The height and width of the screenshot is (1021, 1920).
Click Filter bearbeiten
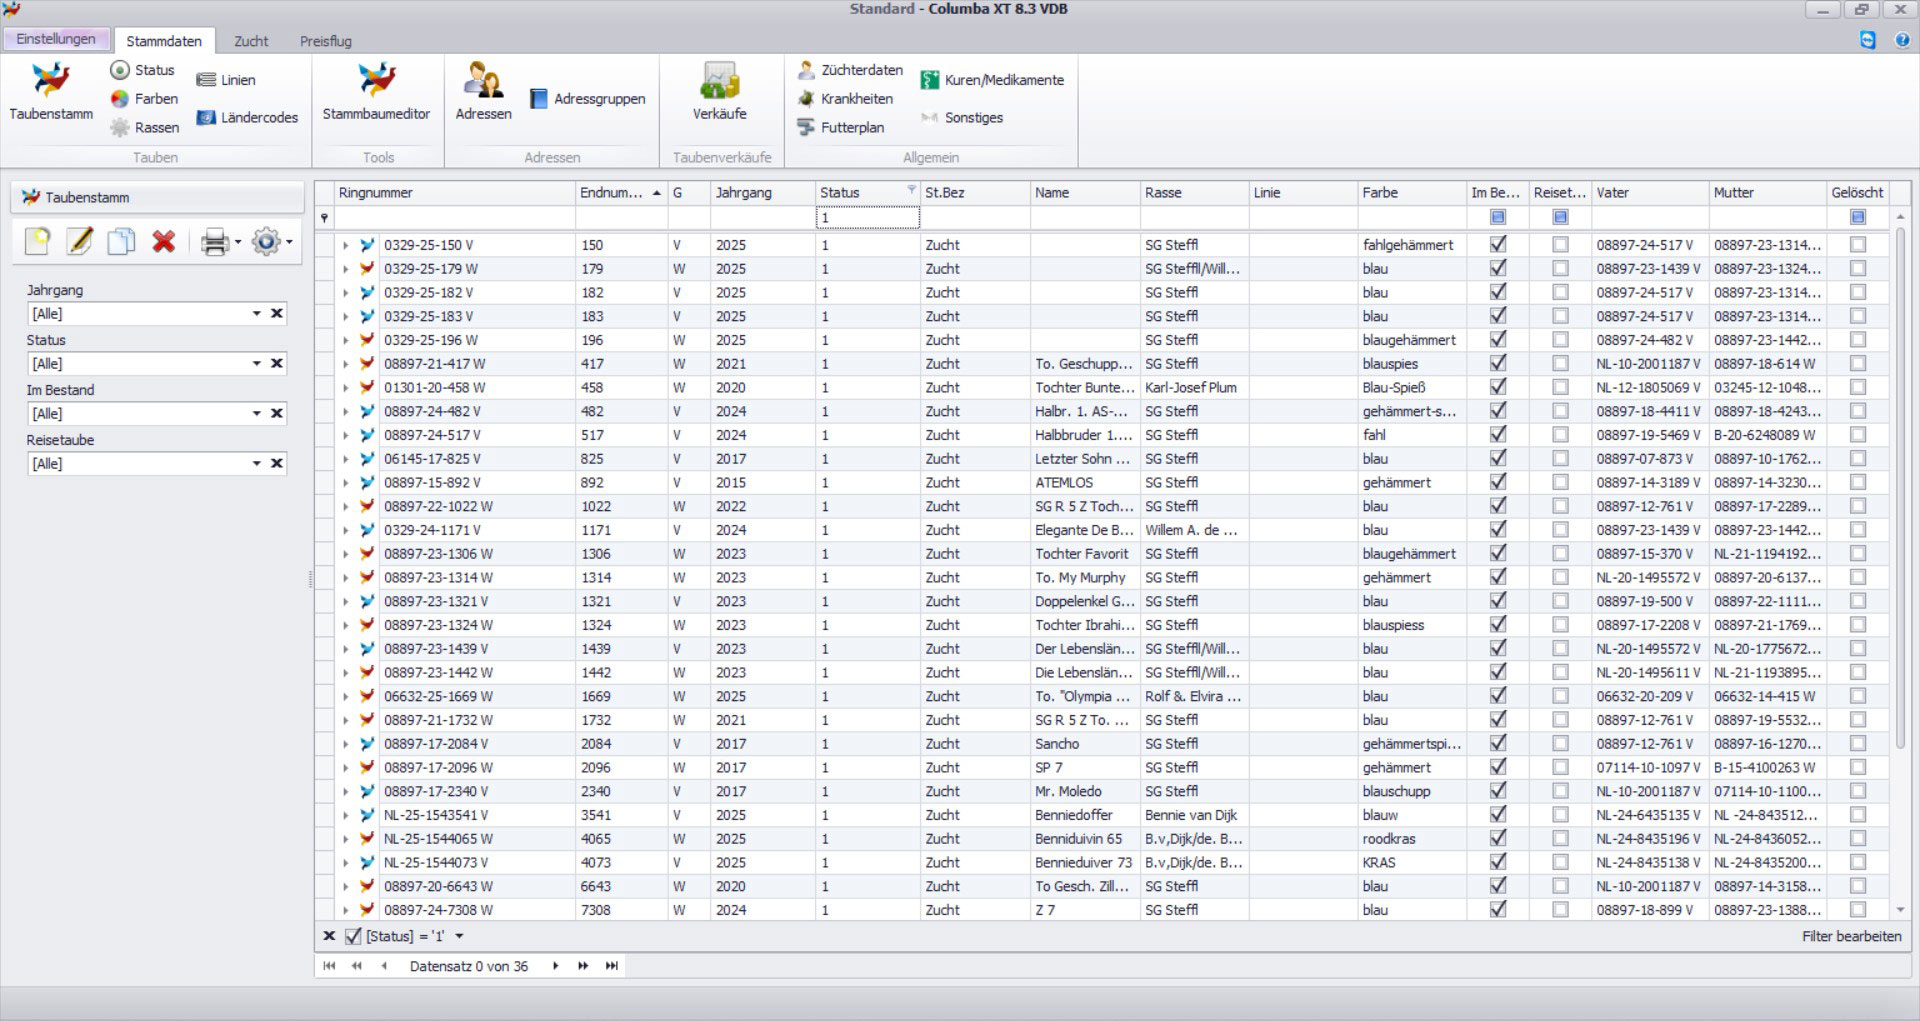[1851, 936]
